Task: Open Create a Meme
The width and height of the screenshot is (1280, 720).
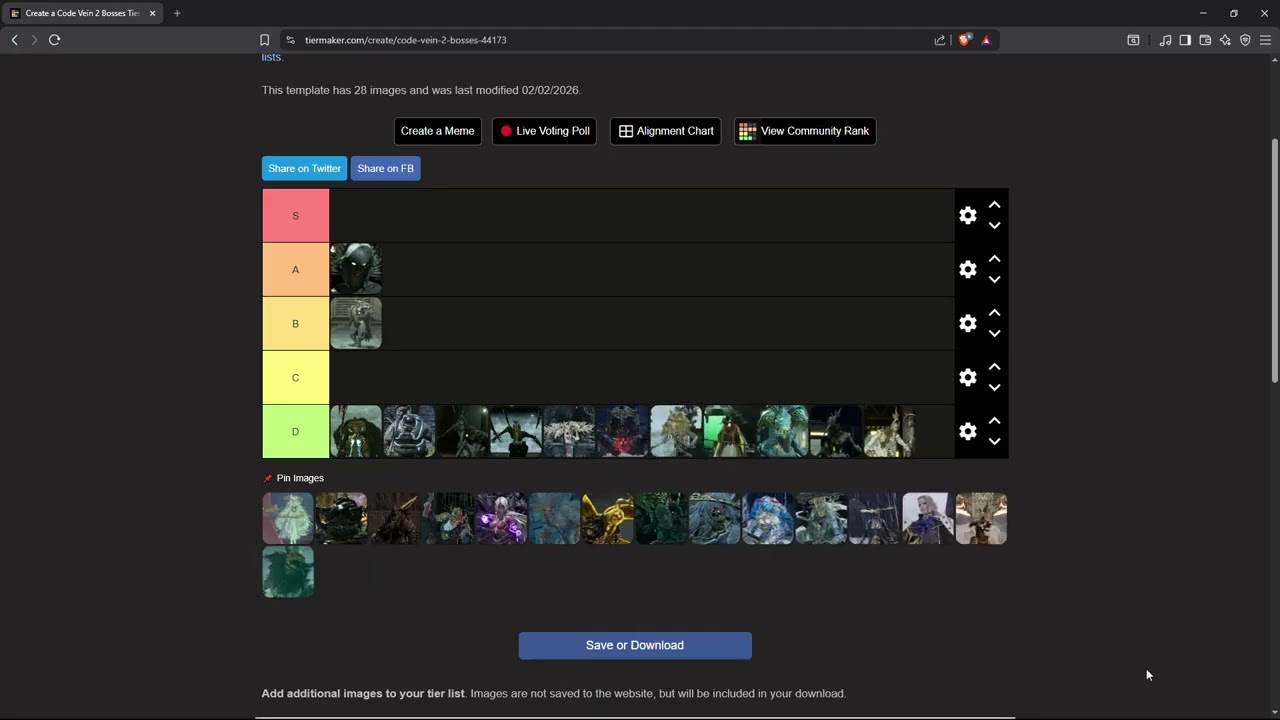Action: point(437,131)
